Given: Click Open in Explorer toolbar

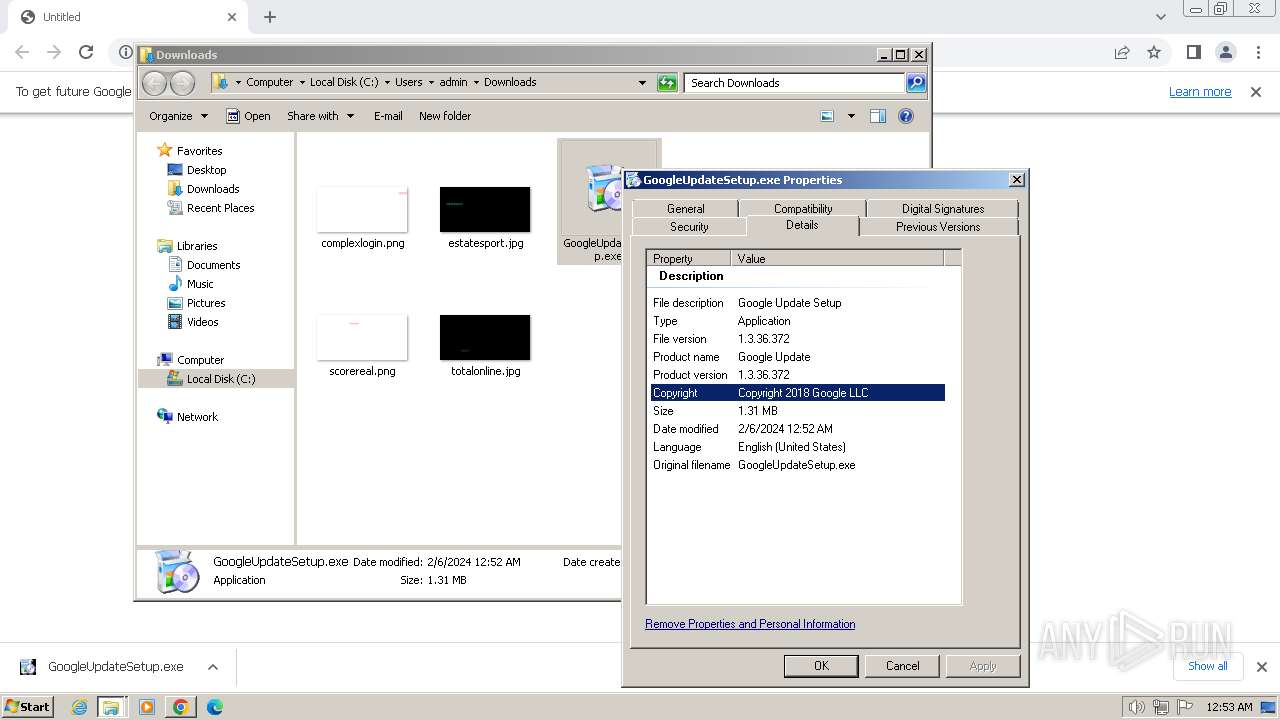Looking at the screenshot, I should [248, 116].
